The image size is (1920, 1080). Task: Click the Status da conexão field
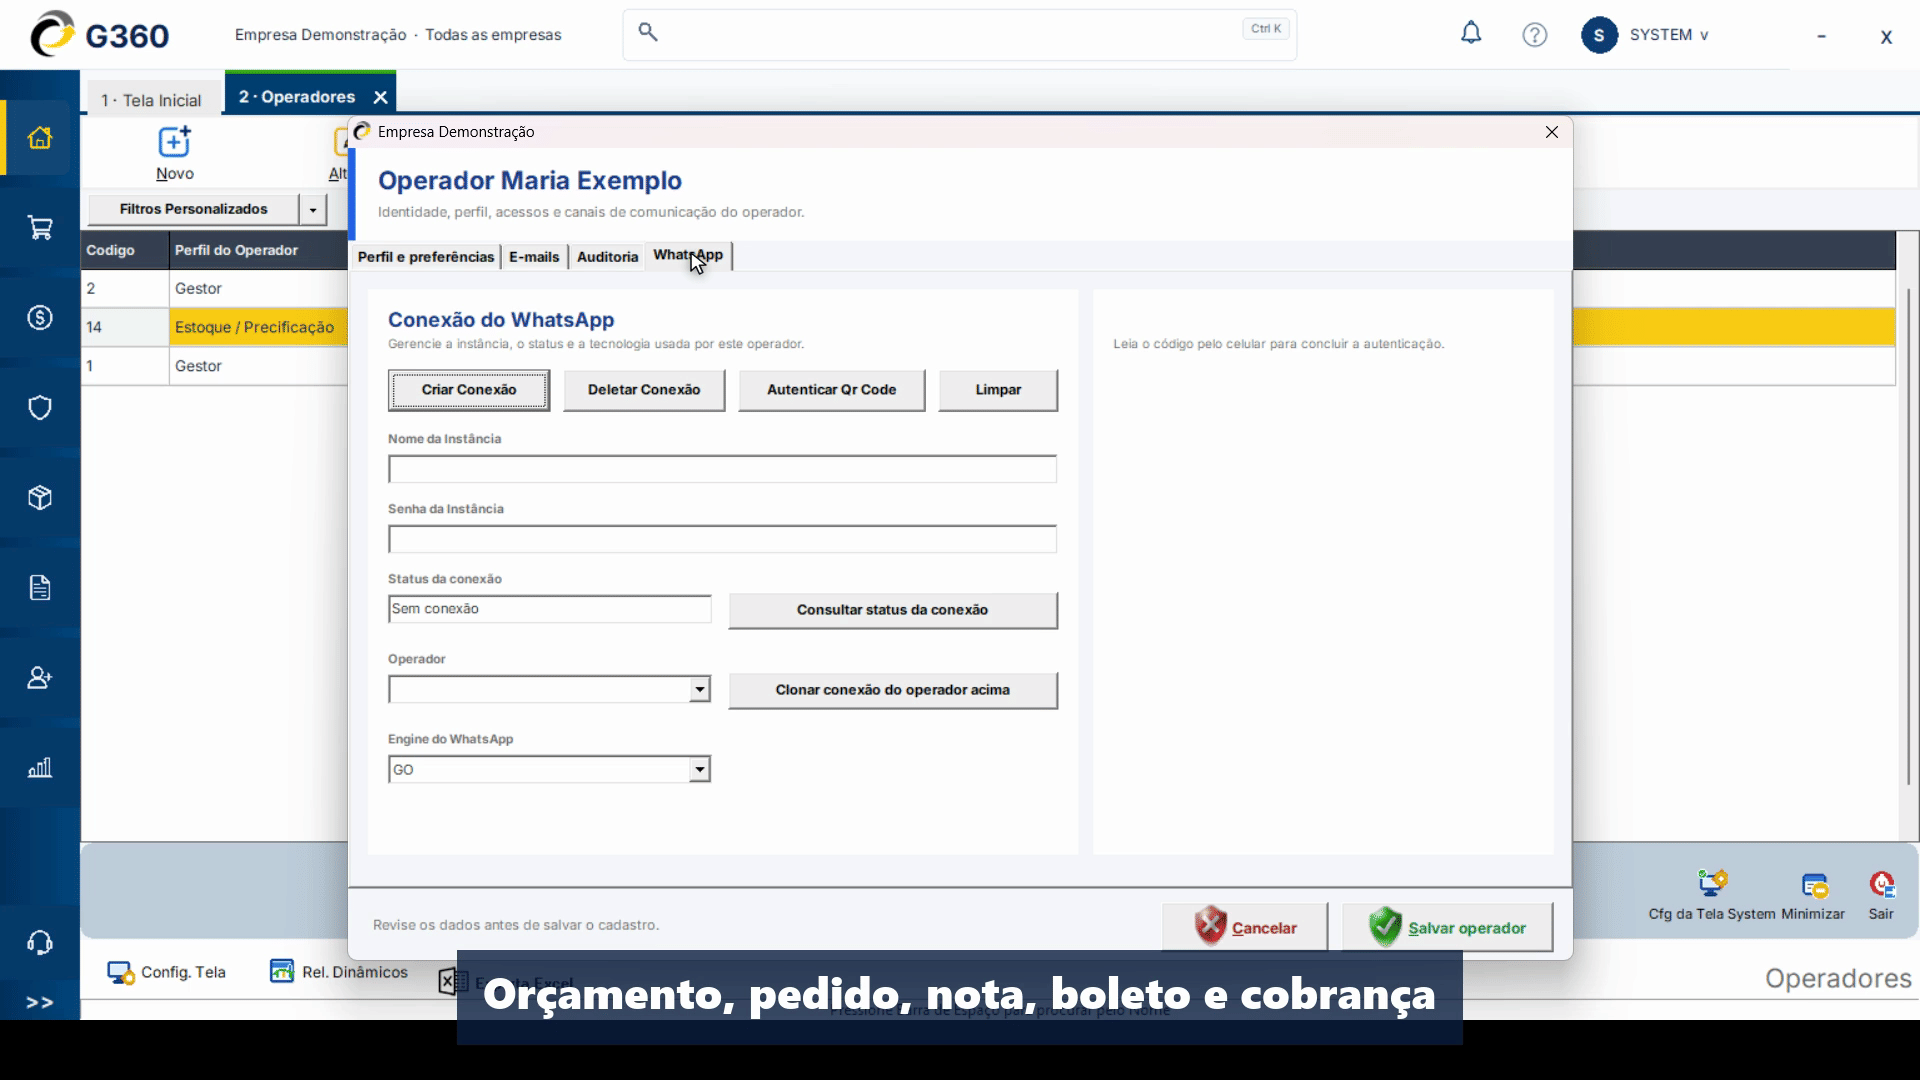point(550,609)
